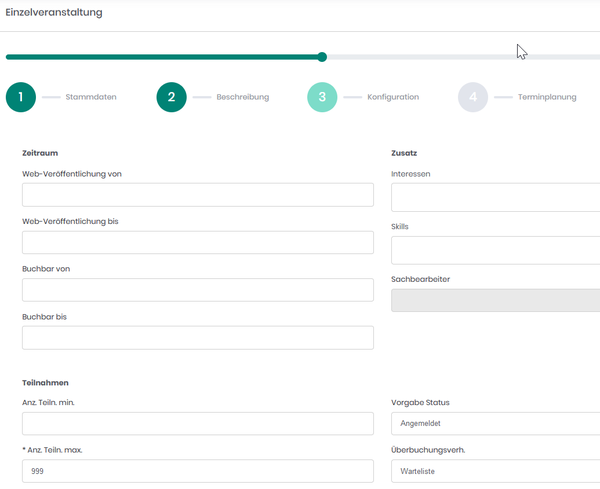Open the Konfiguration step label
Image resolution: width=600 pixels, height=489 pixels.
(x=393, y=97)
